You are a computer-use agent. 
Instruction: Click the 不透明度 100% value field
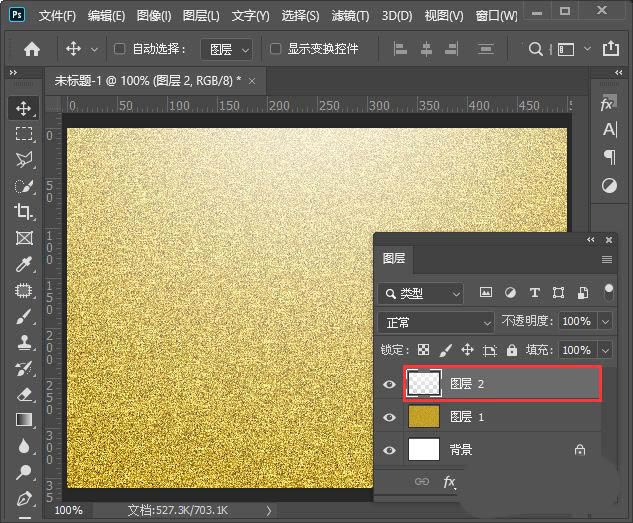(576, 322)
